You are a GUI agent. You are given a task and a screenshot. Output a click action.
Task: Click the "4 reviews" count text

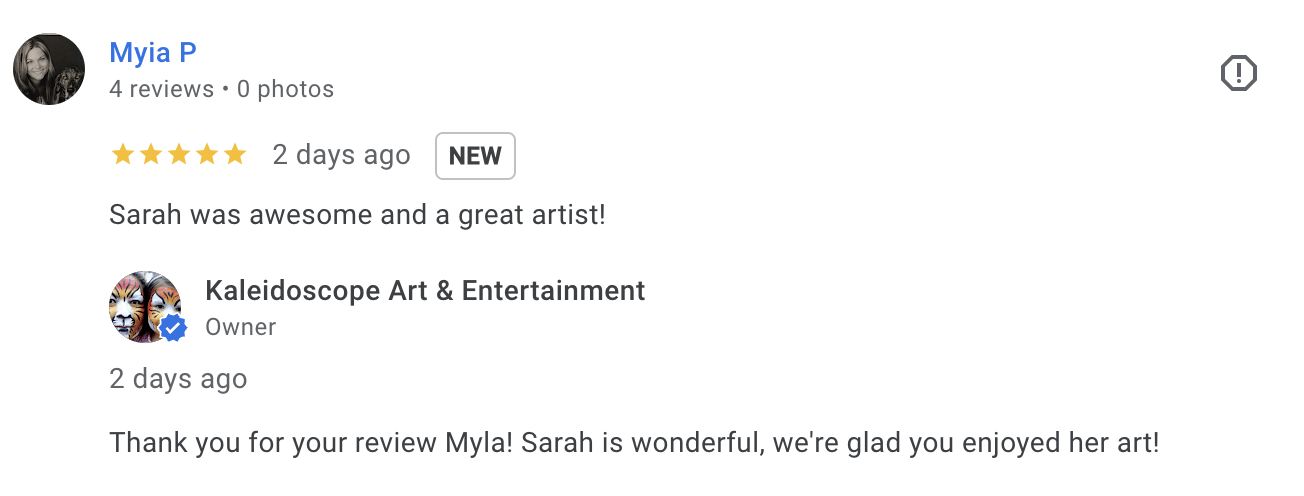[161, 89]
